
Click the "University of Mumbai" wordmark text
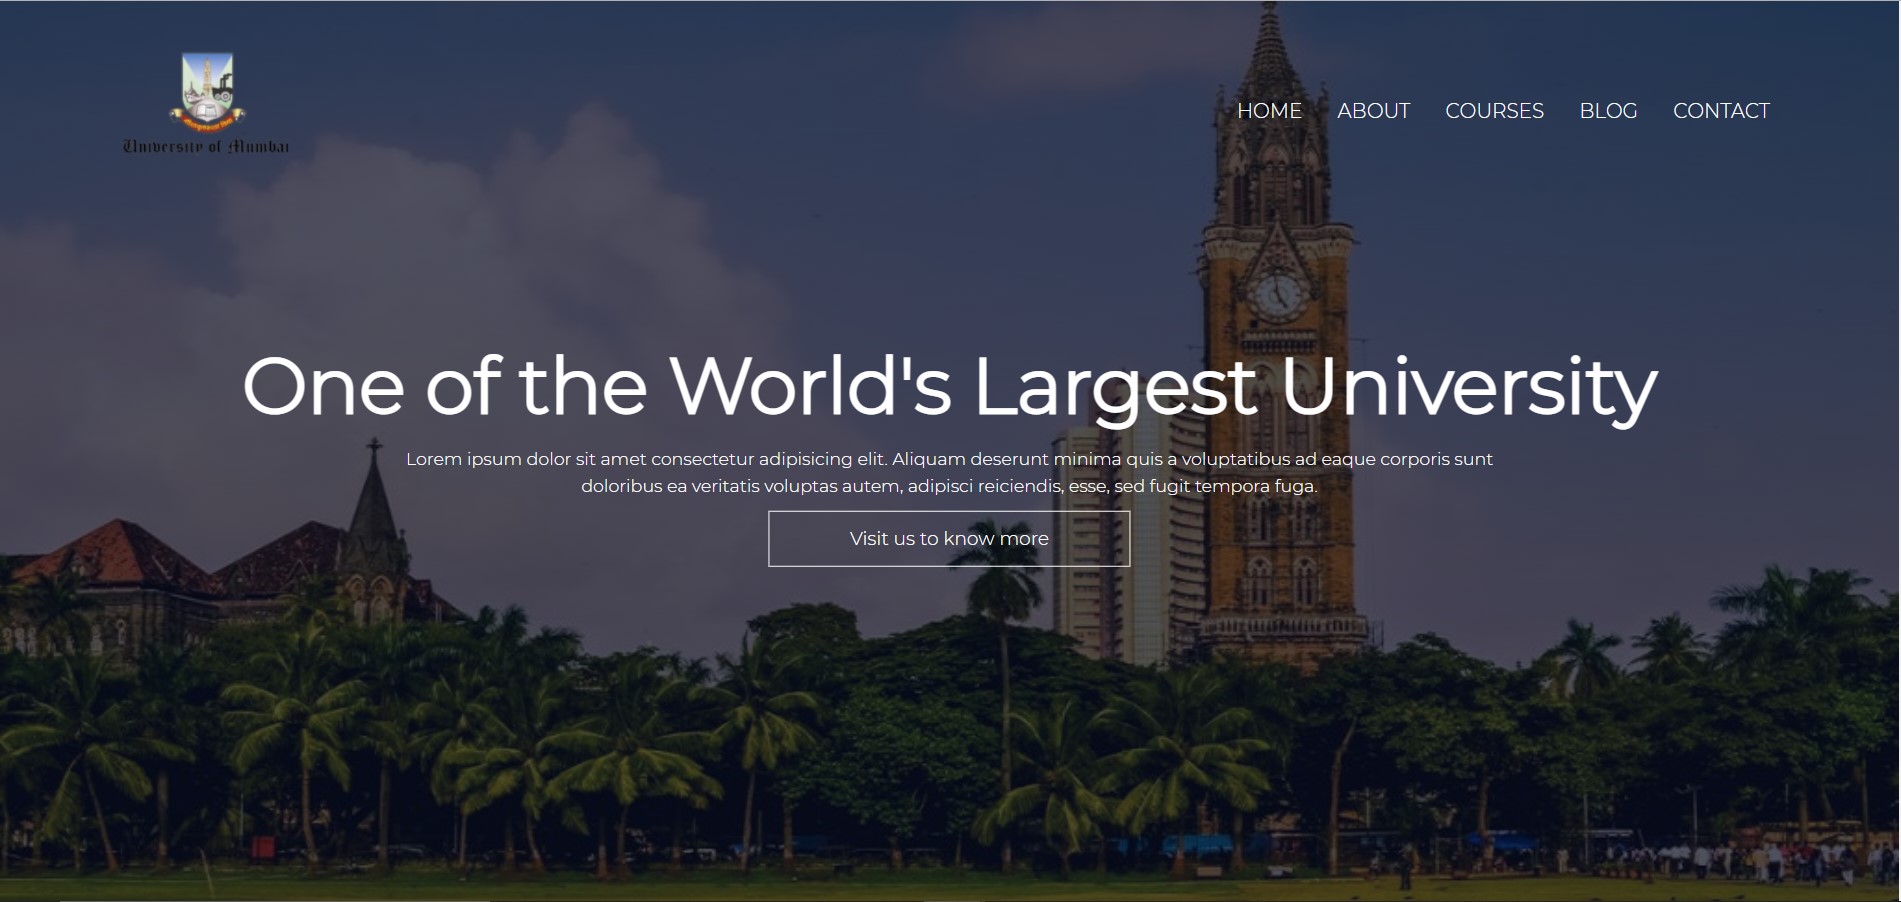(205, 145)
